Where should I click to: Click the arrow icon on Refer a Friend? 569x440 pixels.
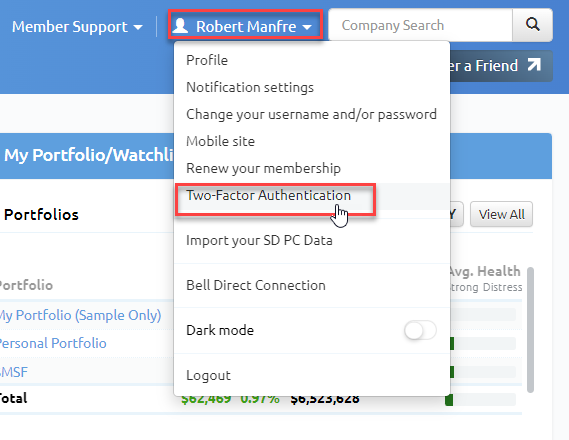(534, 65)
